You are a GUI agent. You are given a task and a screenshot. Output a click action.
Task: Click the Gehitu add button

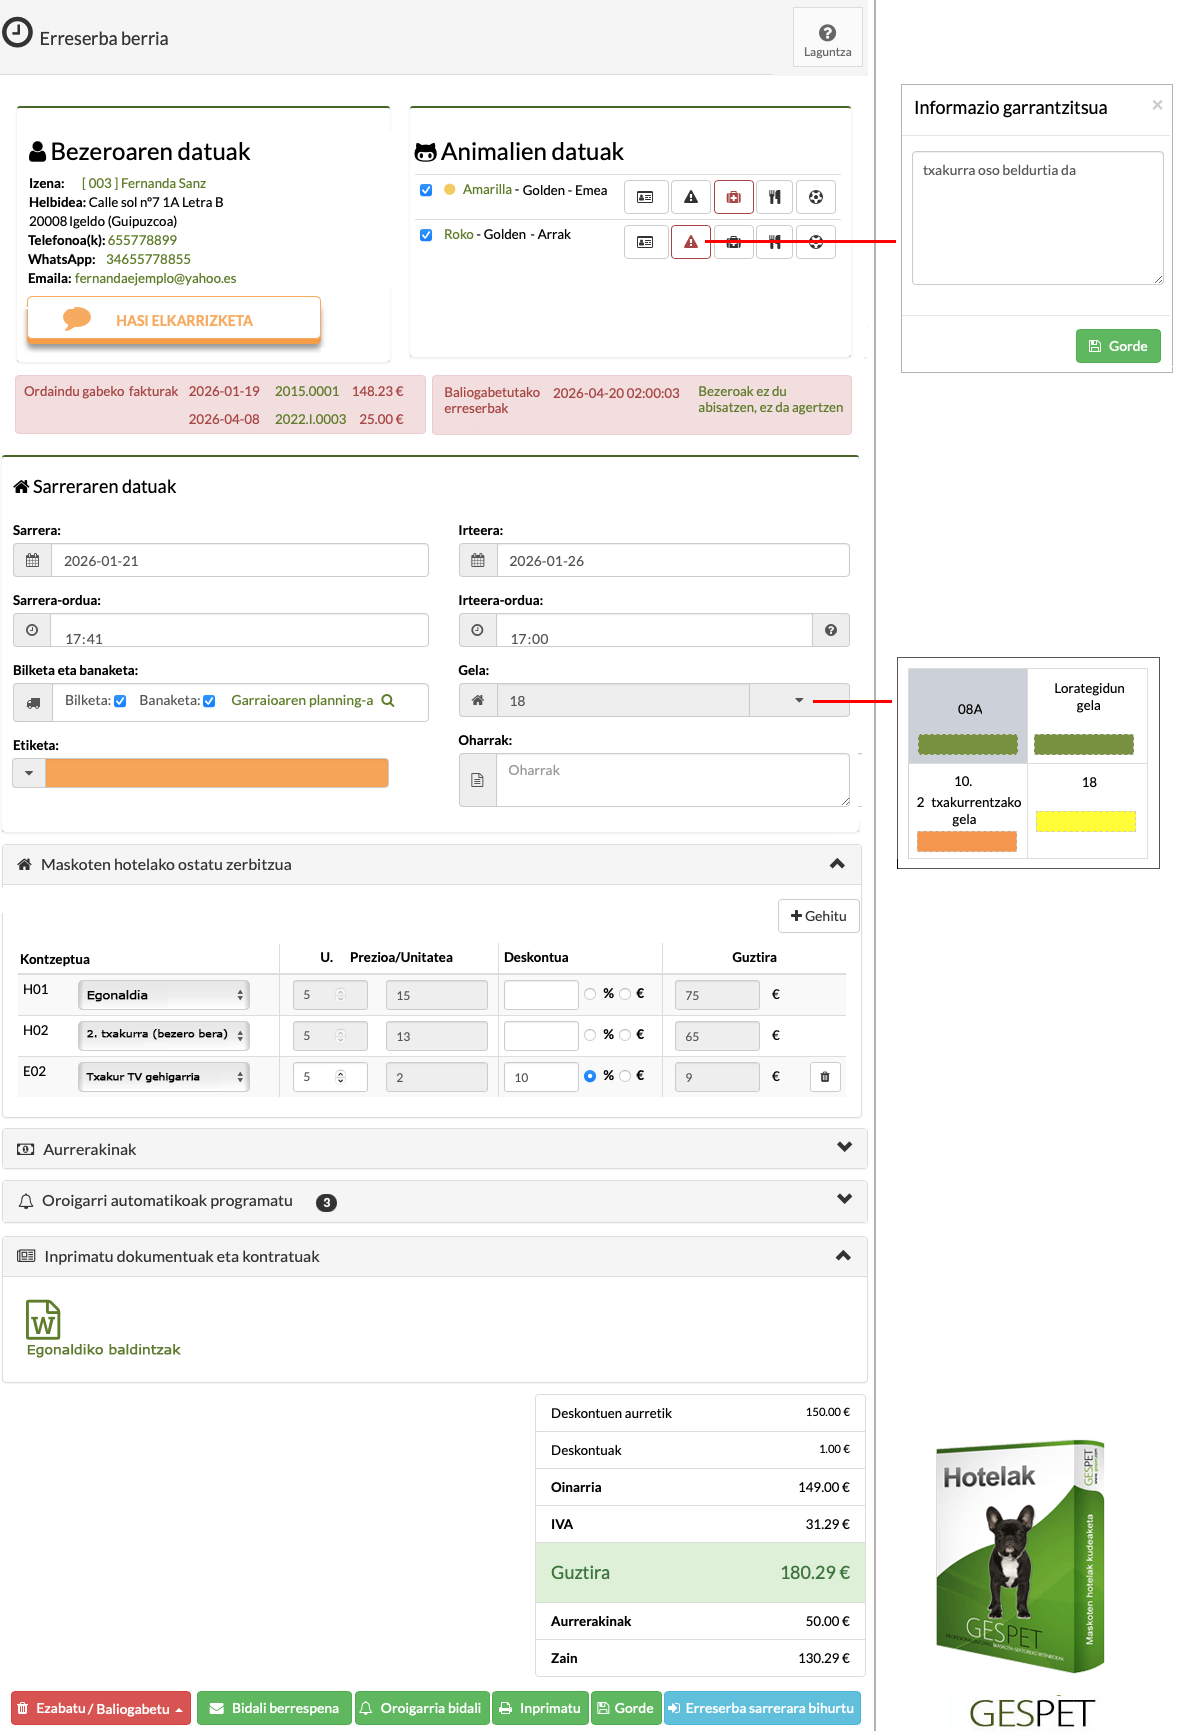click(818, 916)
